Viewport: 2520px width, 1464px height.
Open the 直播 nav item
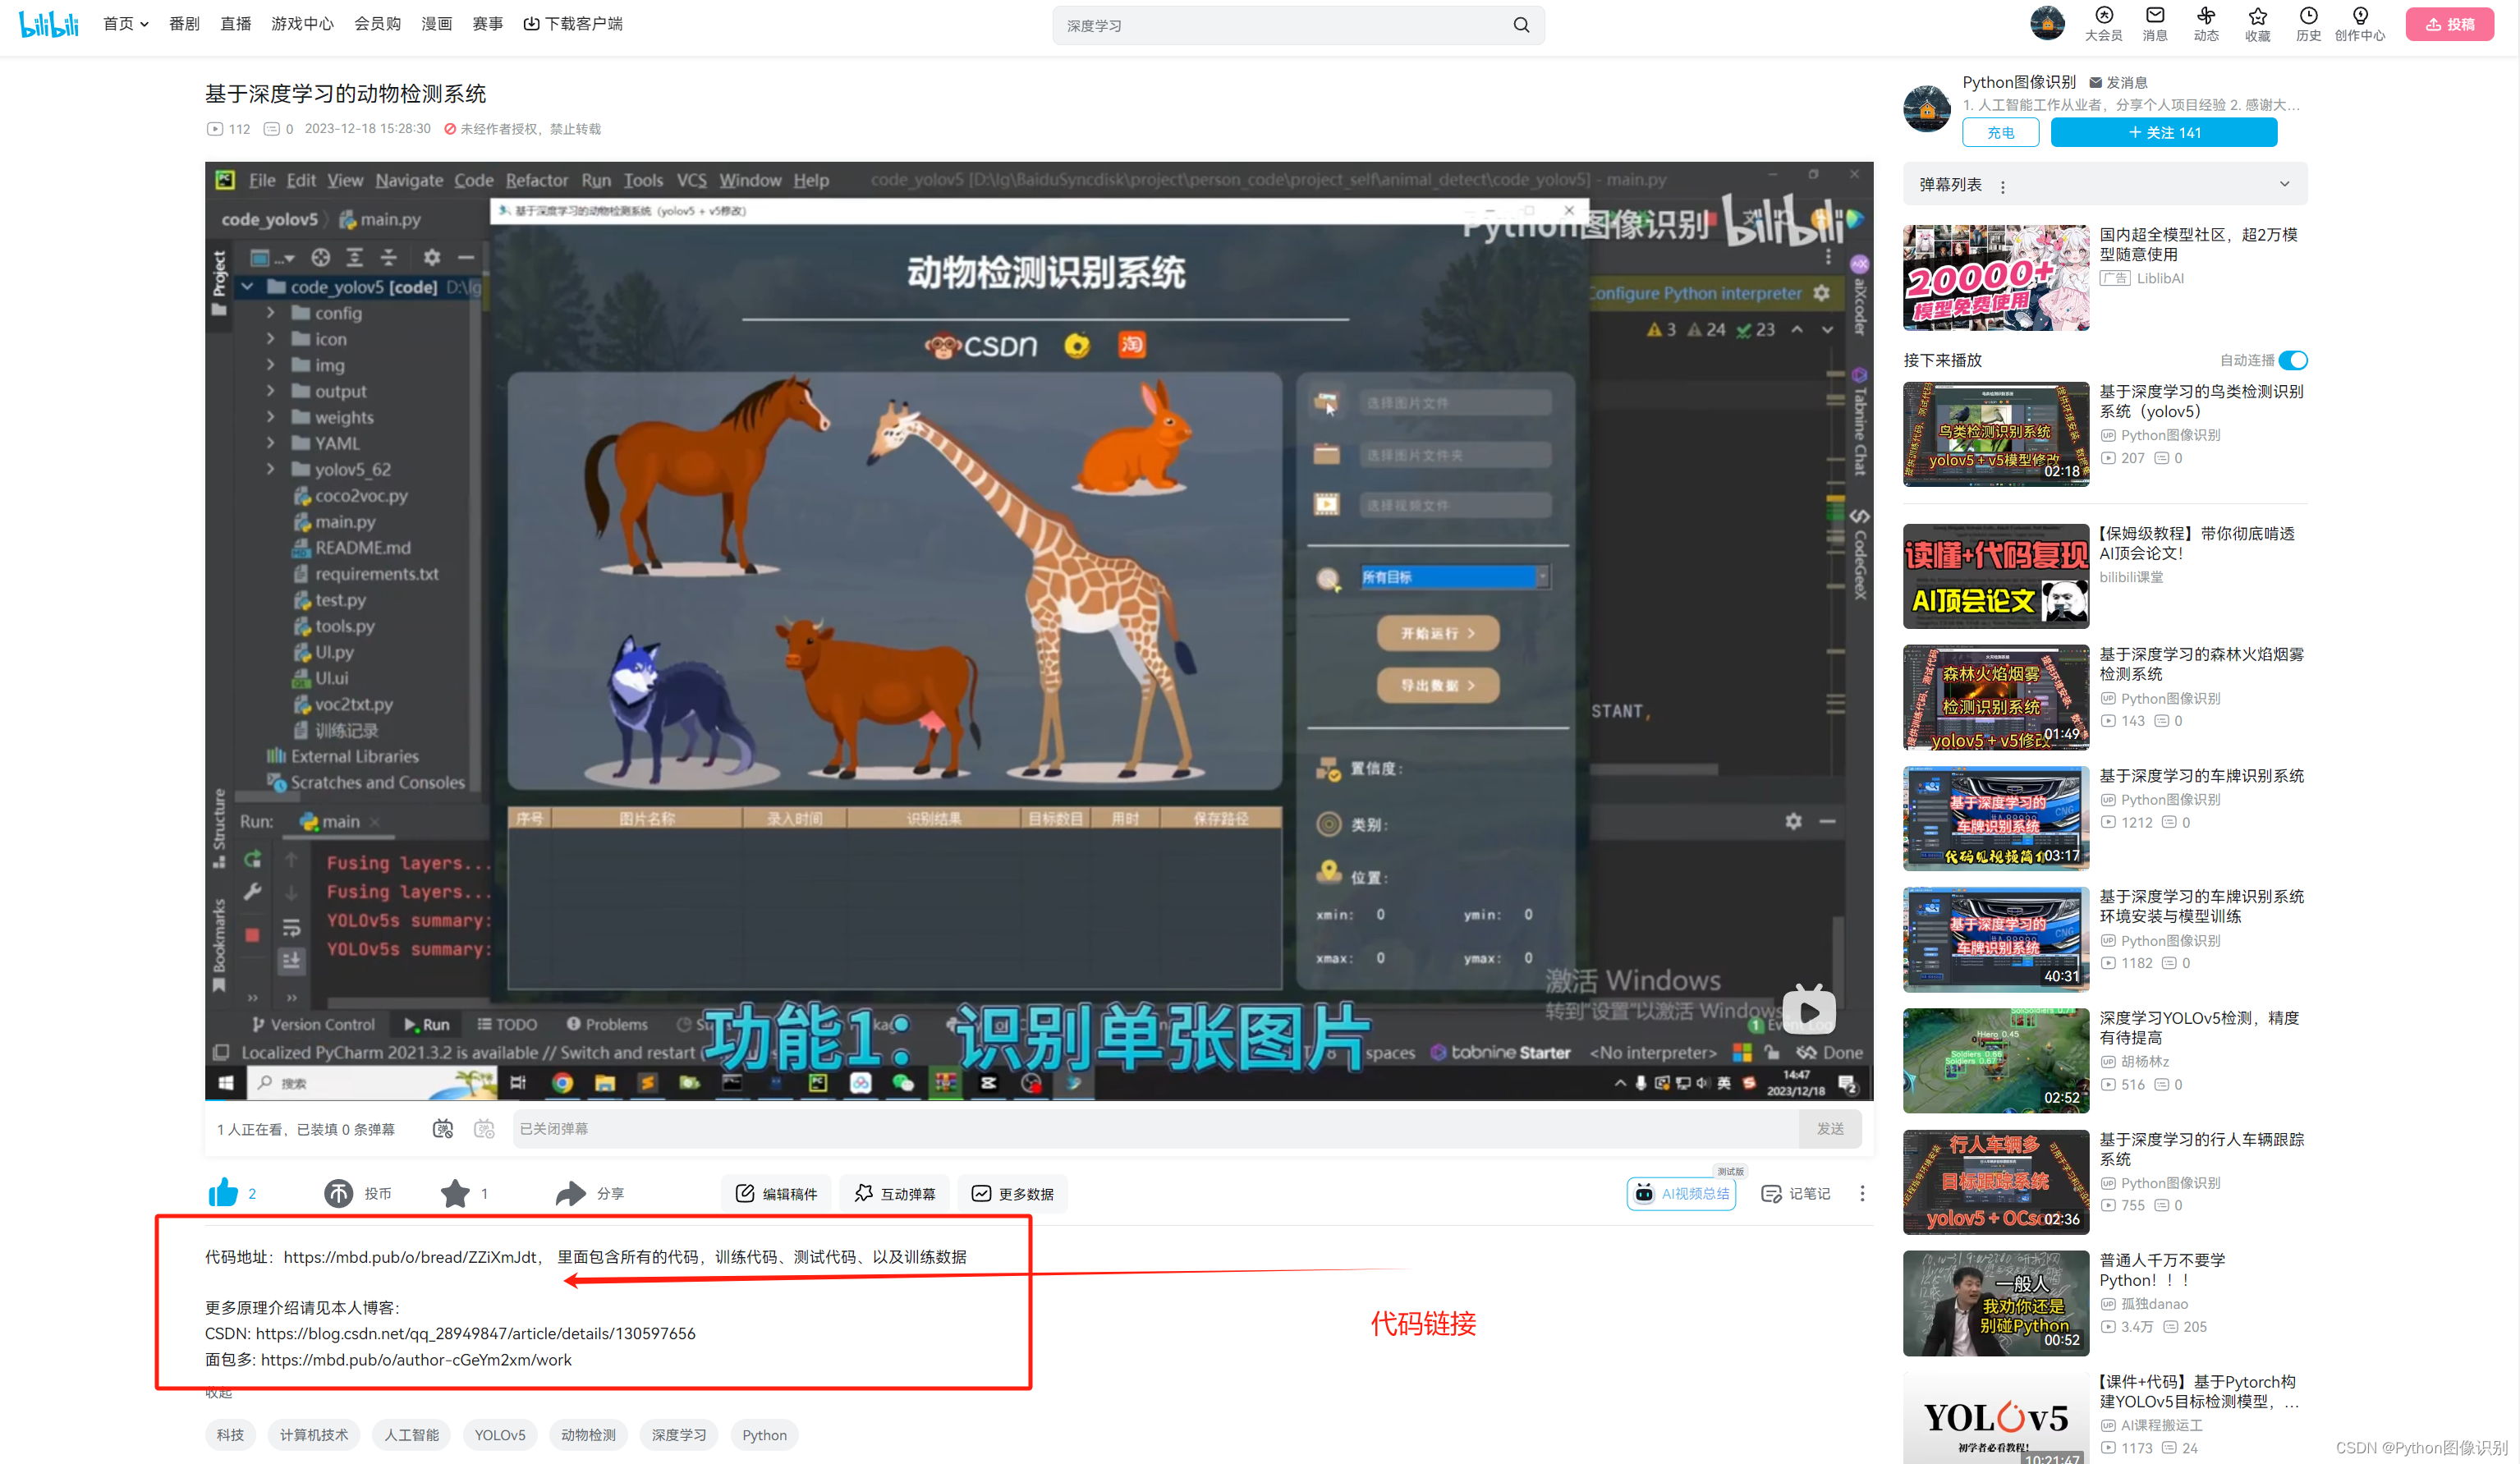[x=236, y=24]
